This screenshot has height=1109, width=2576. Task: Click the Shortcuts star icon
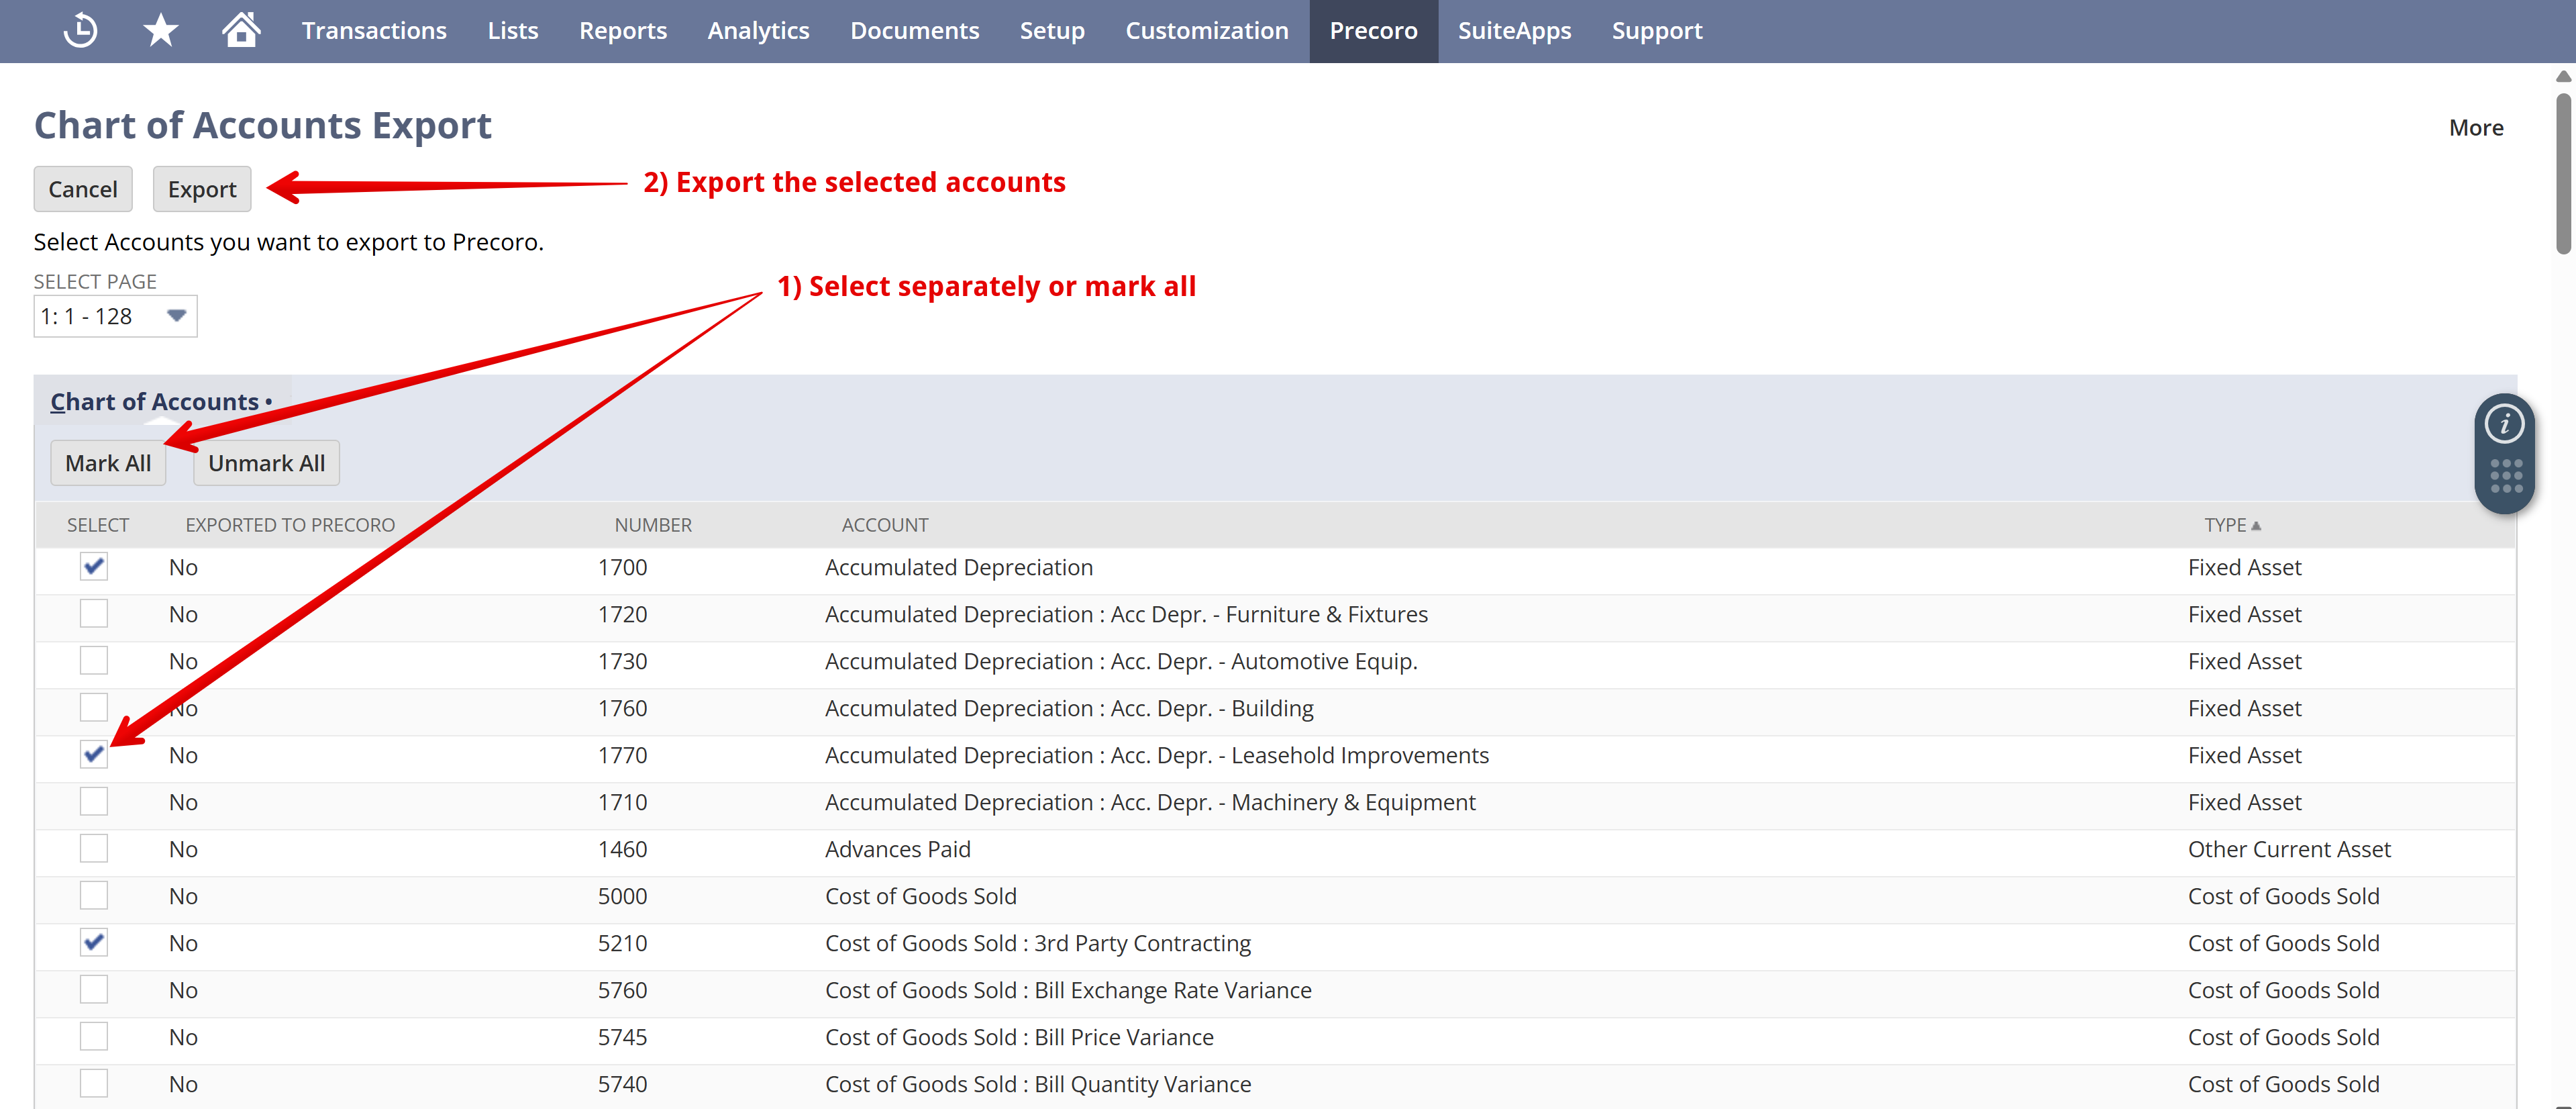pos(160,30)
